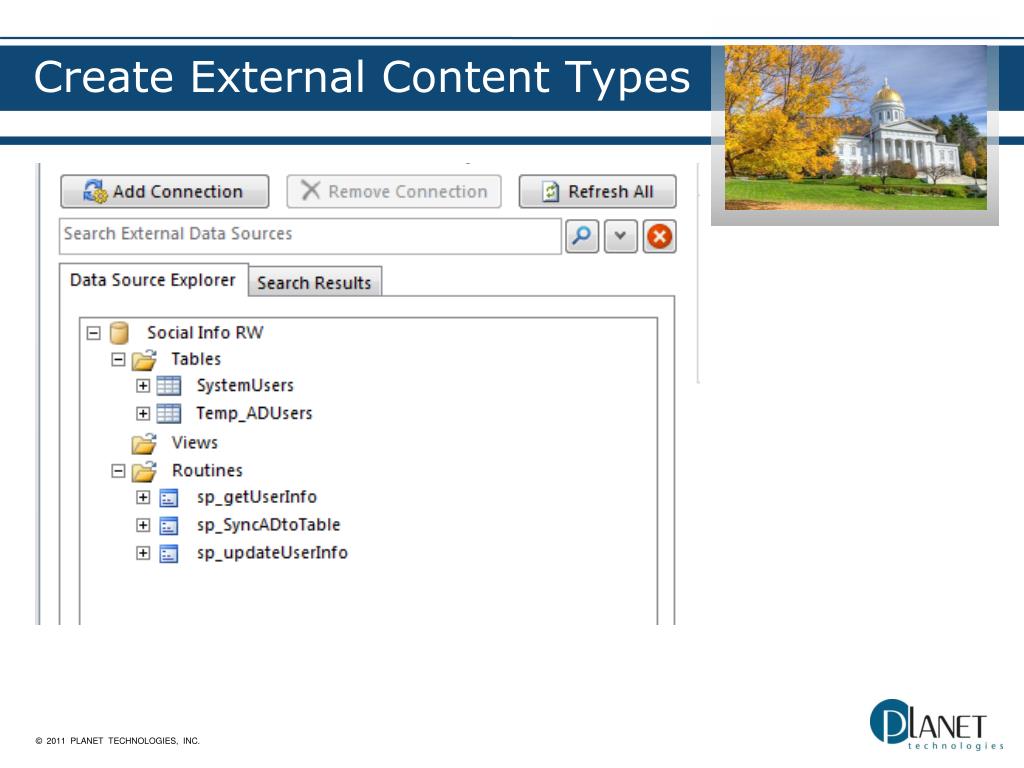Expand the SystemUsers table
This screenshot has height=768, width=1024.
click(143, 386)
